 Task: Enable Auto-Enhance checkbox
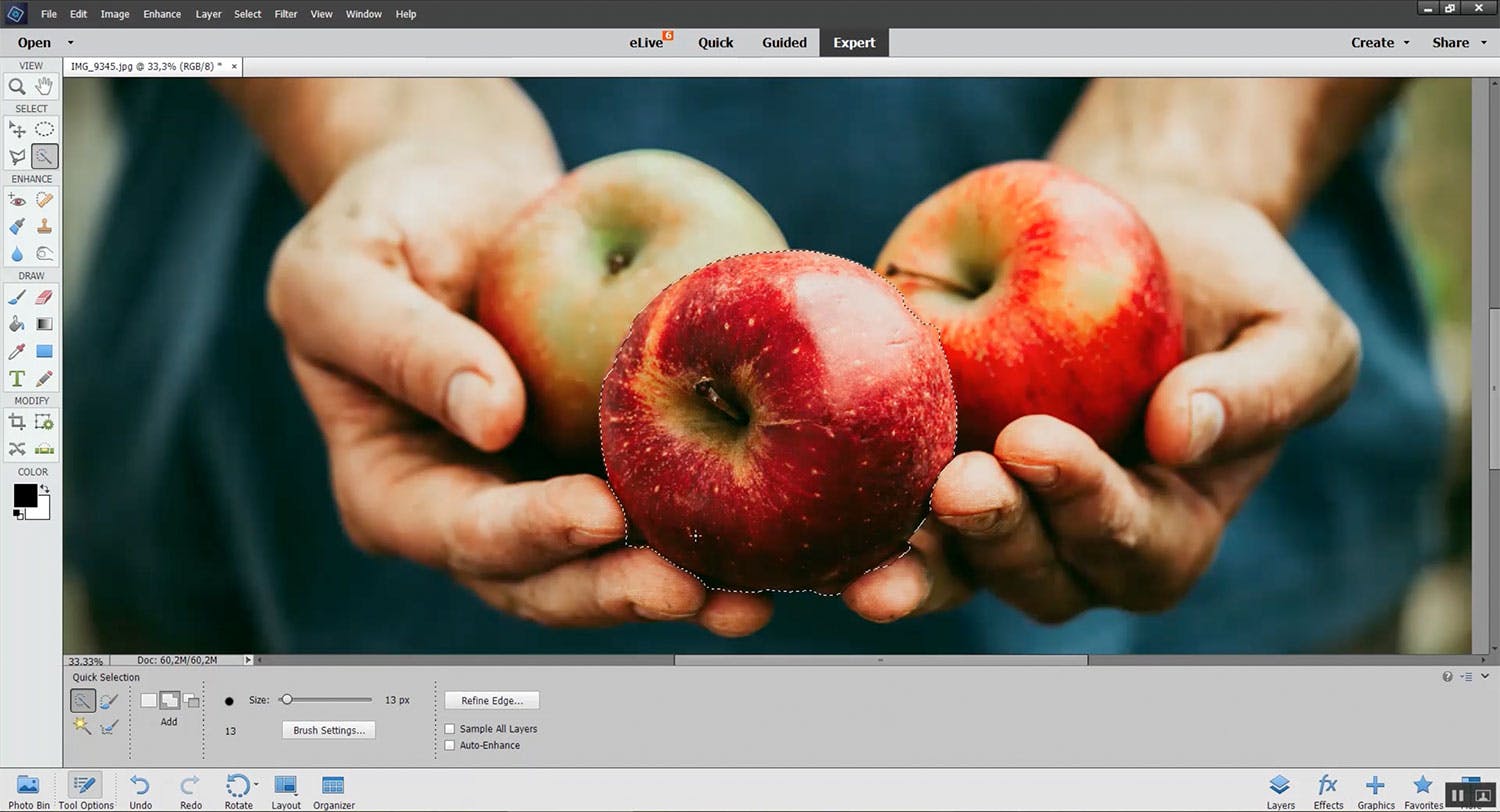(450, 745)
